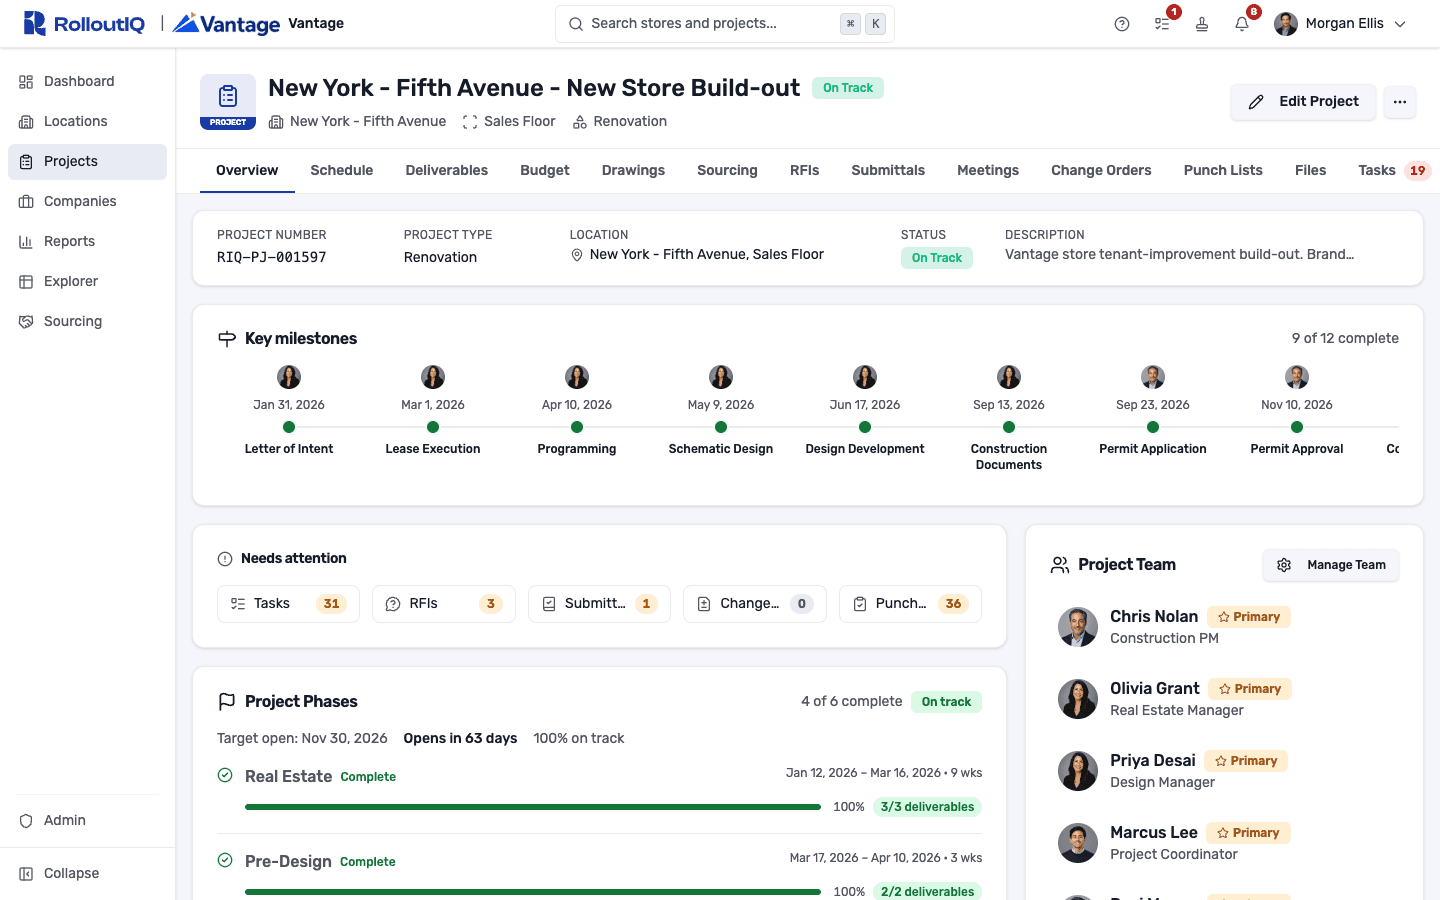The height and width of the screenshot is (900, 1440).
Task: Click the location New York - Fifth Avenue, Sales Floor
Action: click(697, 255)
